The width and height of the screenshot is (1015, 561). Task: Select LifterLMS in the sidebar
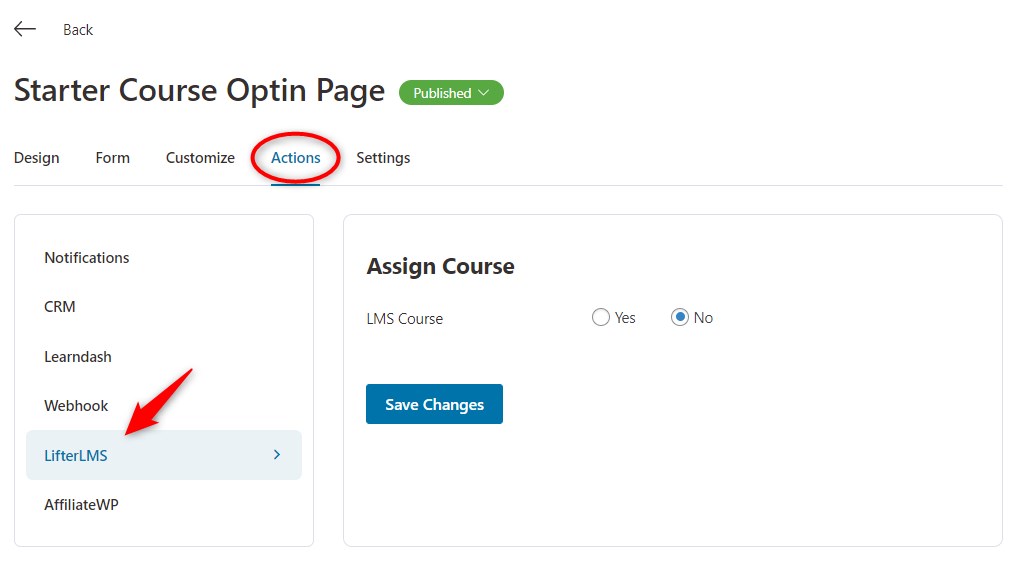(x=164, y=455)
